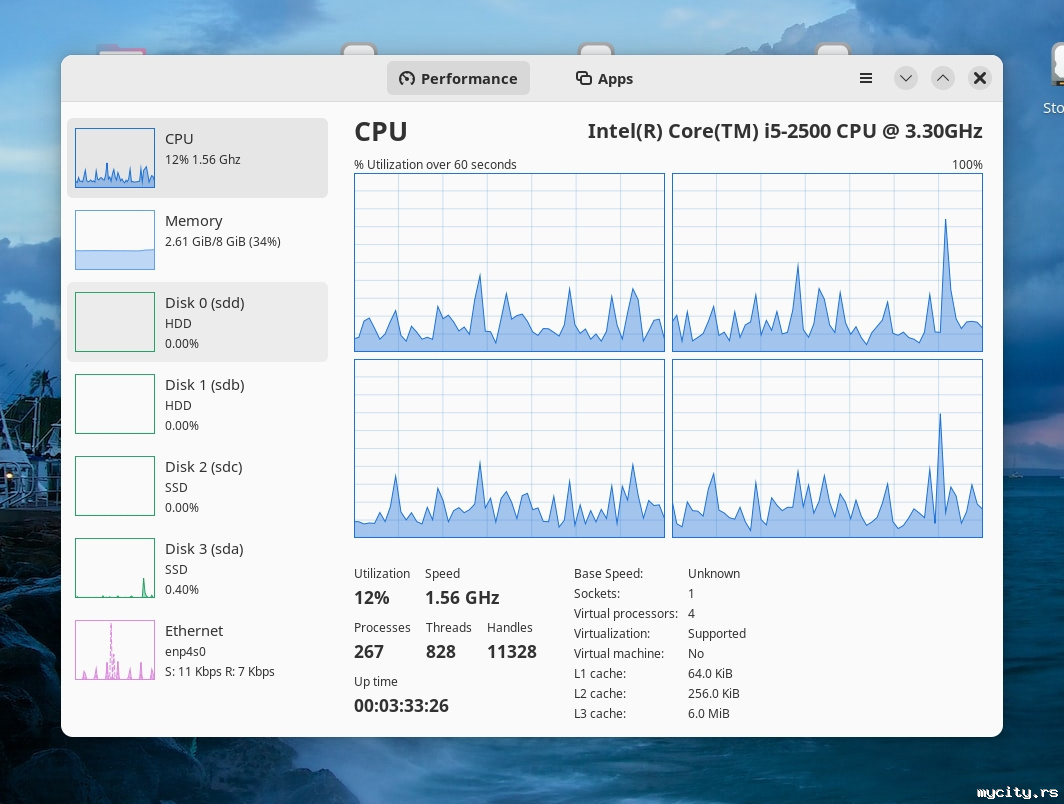Open Disk 0 (sdd) HDD details
Image resolution: width=1064 pixels, height=804 pixels.
pos(197,322)
